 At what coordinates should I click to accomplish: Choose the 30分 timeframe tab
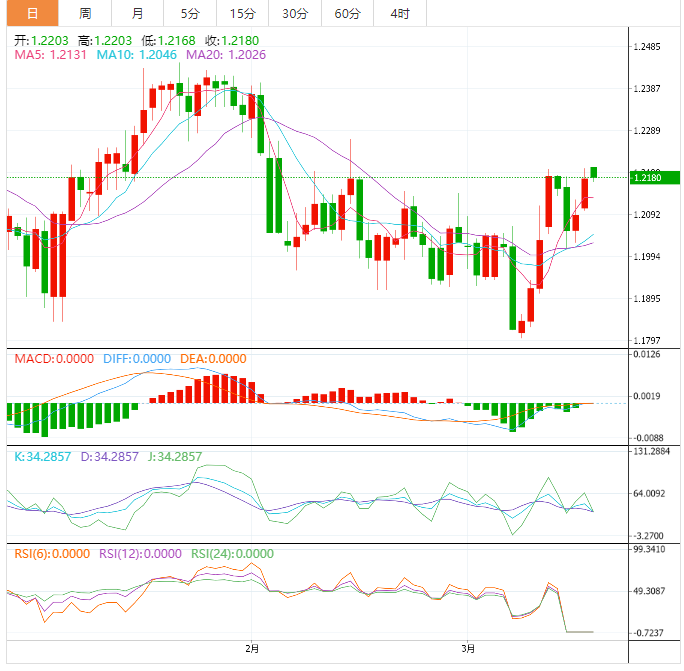[x=295, y=14]
